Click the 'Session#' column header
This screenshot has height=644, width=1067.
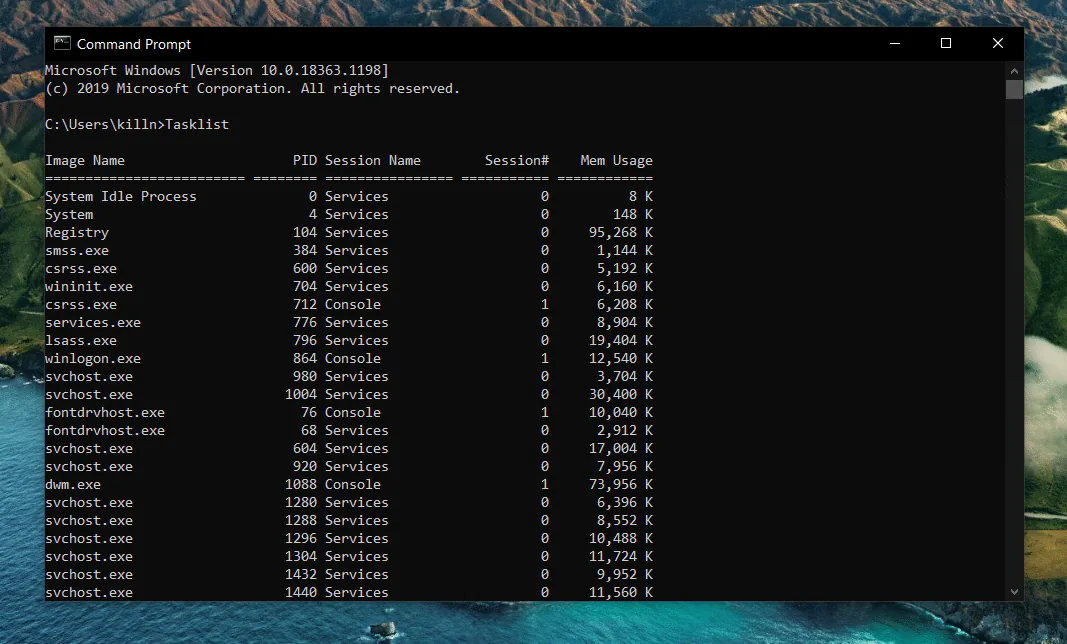[x=516, y=161]
